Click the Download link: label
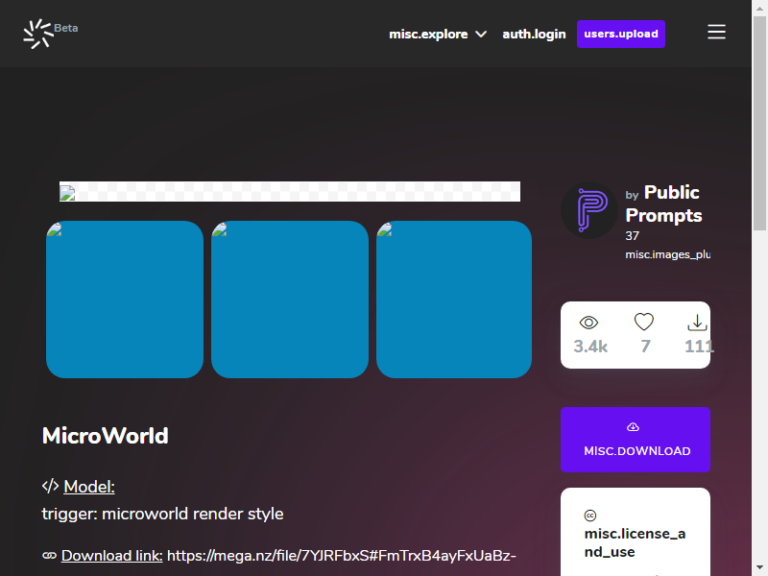This screenshot has width=768, height=576. pyautogui.click(x=112, y=556)
